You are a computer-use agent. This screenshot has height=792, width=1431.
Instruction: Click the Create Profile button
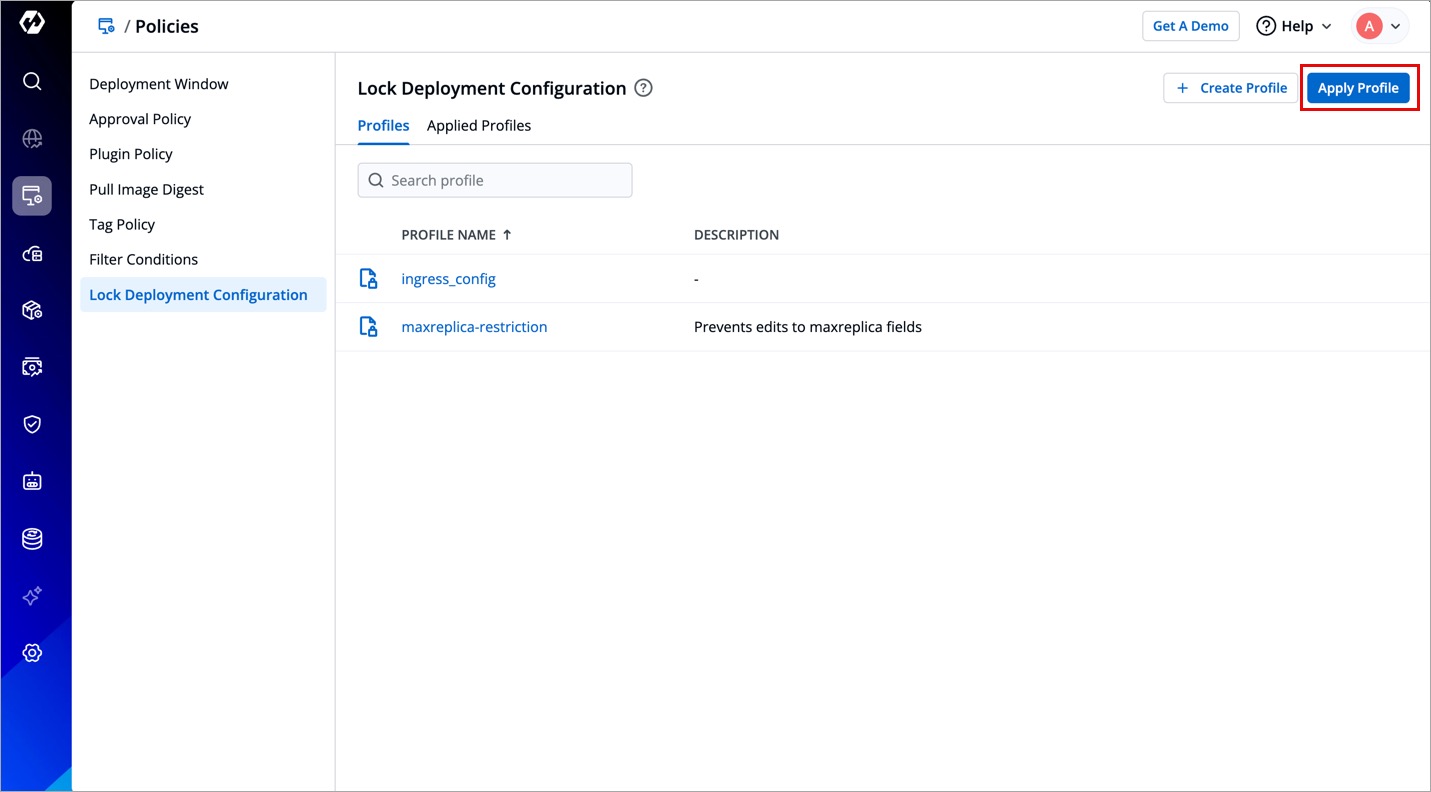[1230, 88]
